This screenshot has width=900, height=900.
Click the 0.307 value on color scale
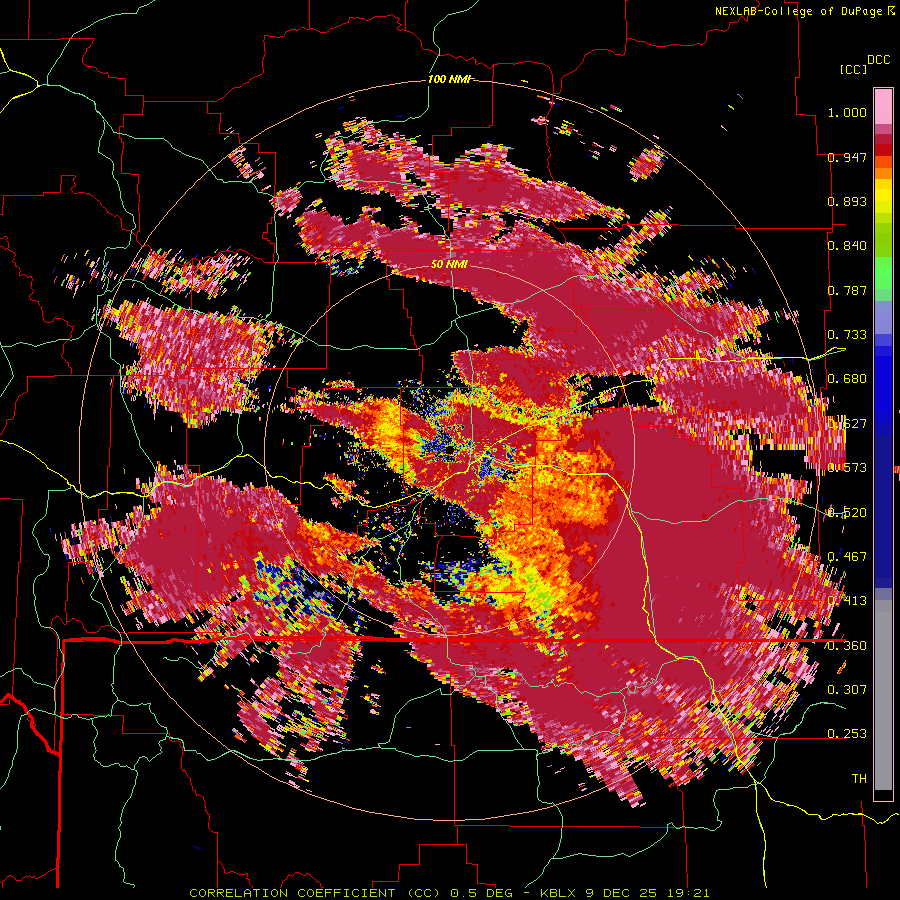(x=847, y=689)
